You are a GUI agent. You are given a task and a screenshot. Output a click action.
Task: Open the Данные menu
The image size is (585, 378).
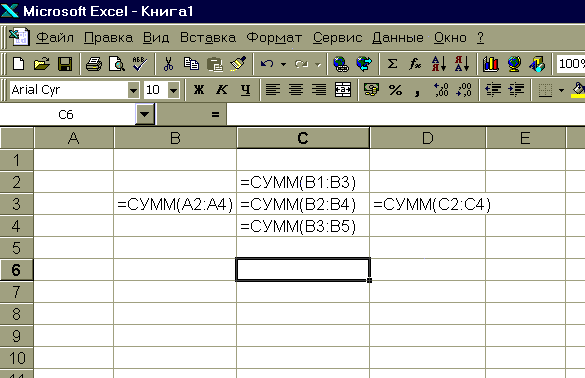click(398, 37)
